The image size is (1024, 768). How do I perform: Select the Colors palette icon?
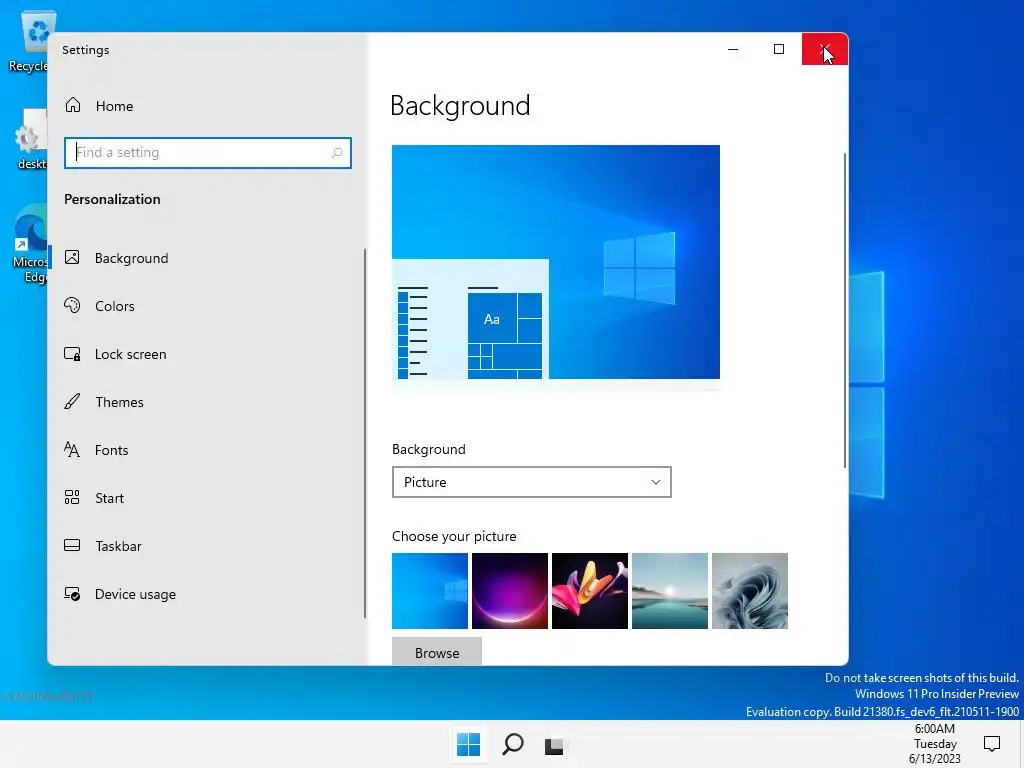tap(72, 305)
